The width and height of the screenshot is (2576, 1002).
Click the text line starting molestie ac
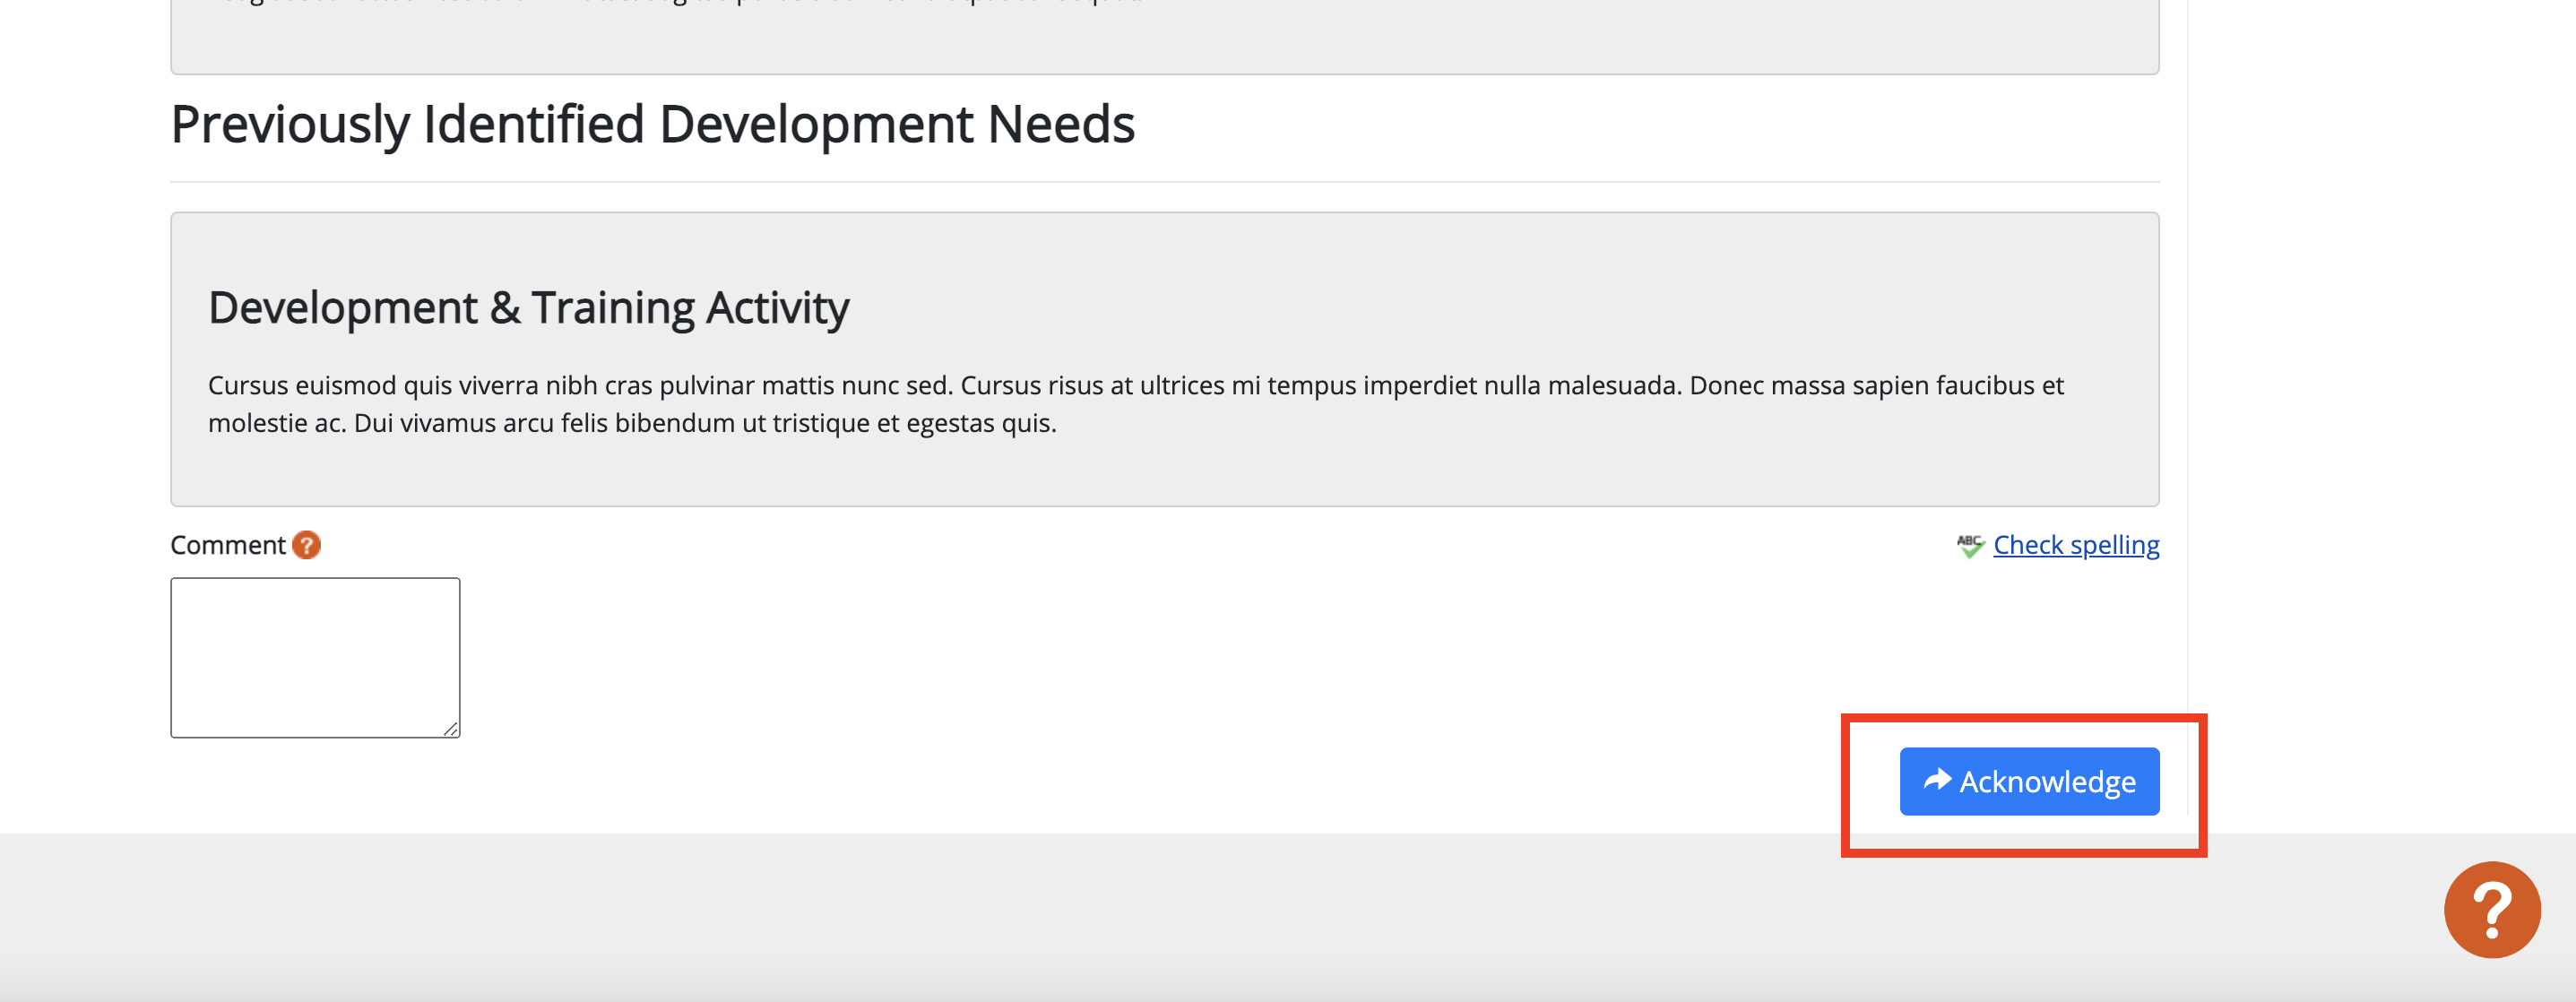632,423
